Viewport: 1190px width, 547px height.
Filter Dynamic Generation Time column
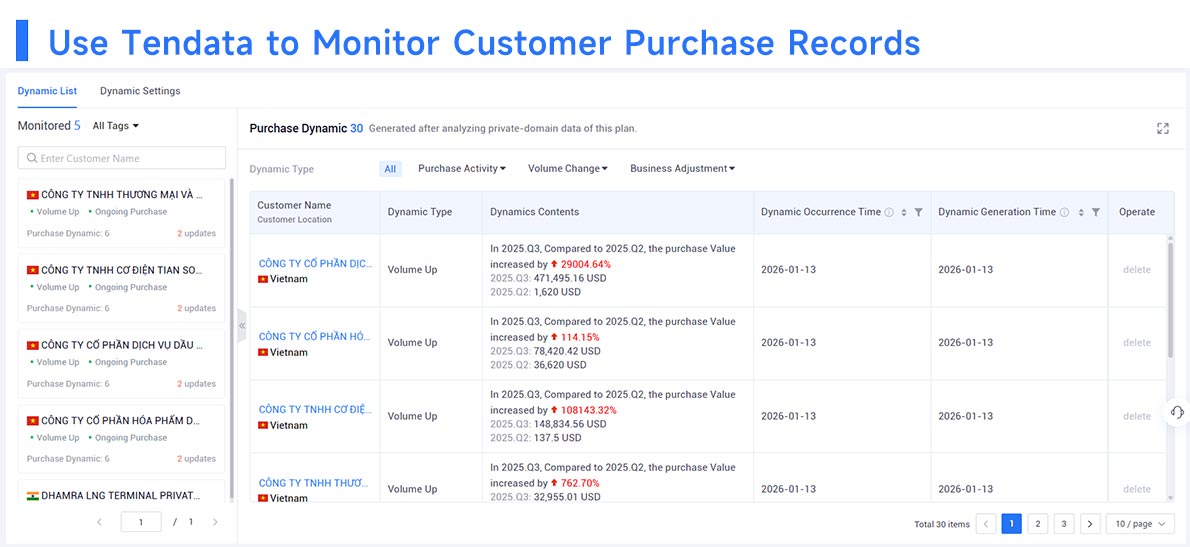coord(1096,212)
